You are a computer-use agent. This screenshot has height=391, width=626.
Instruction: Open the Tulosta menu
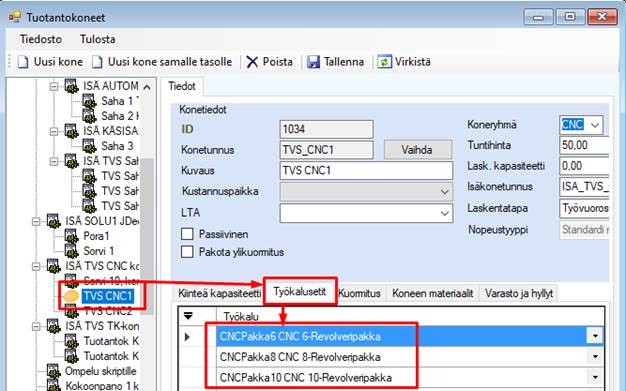point(97,39)
